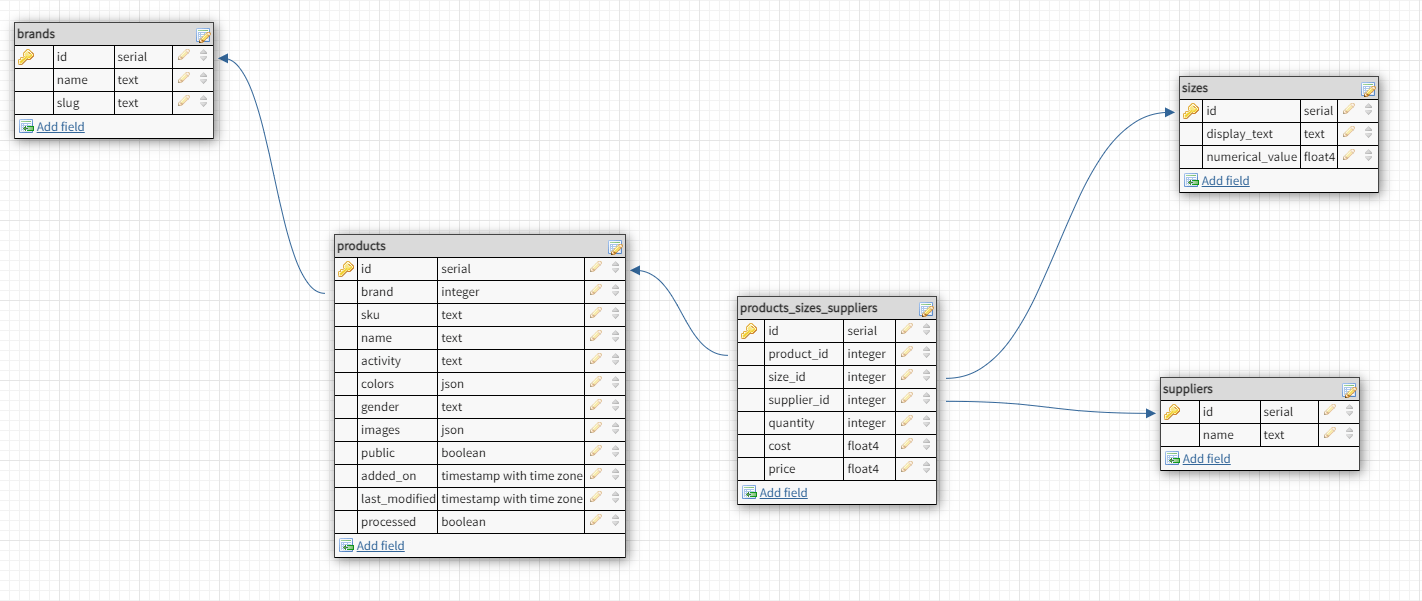Click the Add field icon in the brands table
The image size is (1422, 601).
tap(26, 126)
